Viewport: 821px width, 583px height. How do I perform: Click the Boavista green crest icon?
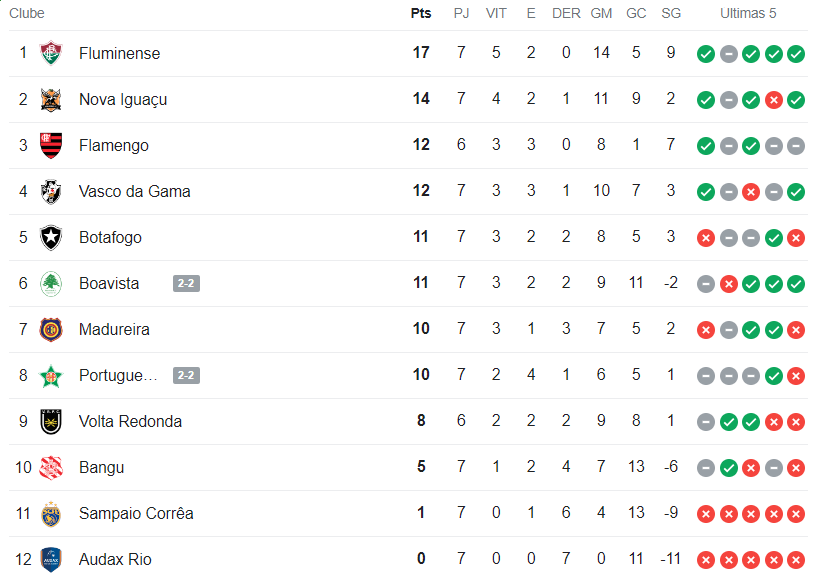pyautogui.click(x=50, y=283)
